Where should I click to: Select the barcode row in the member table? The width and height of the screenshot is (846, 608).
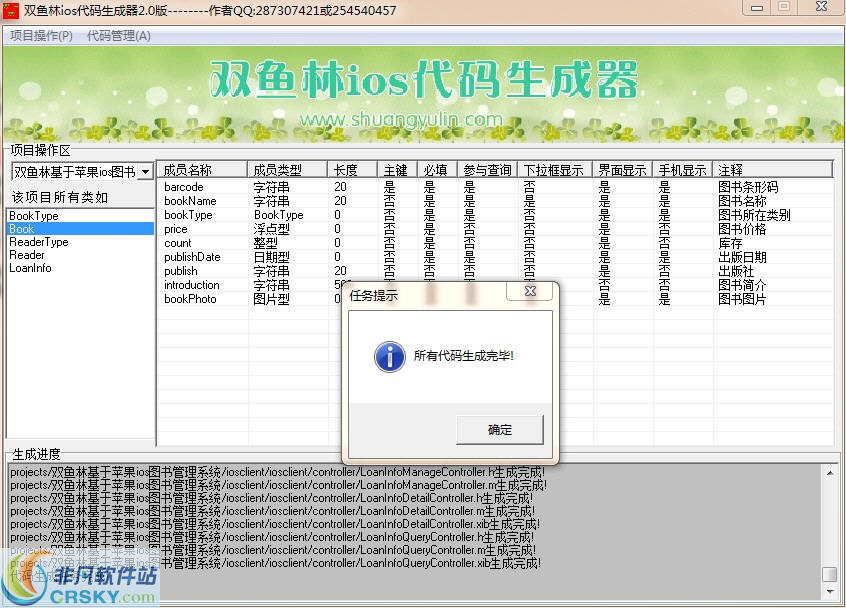pyautogui.click(x=184, y=187)
